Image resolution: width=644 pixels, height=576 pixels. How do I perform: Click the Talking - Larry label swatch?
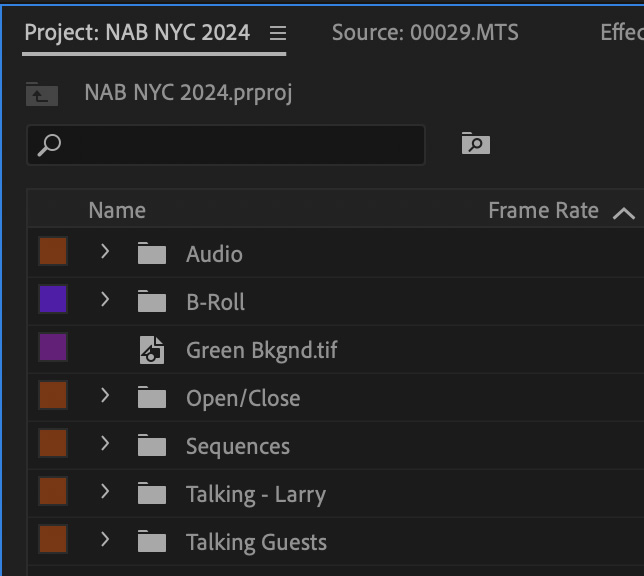(x=53, y=491)
